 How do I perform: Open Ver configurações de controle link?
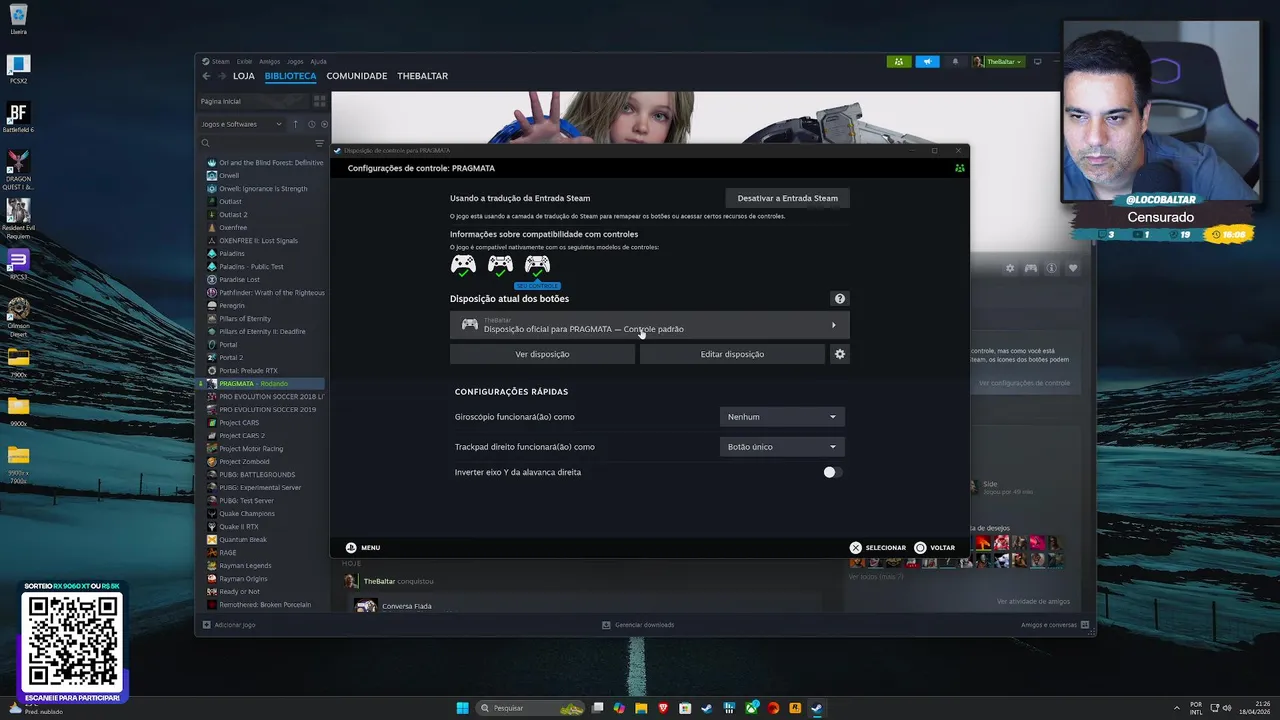pyautogui.click(x=1024, y=383)
